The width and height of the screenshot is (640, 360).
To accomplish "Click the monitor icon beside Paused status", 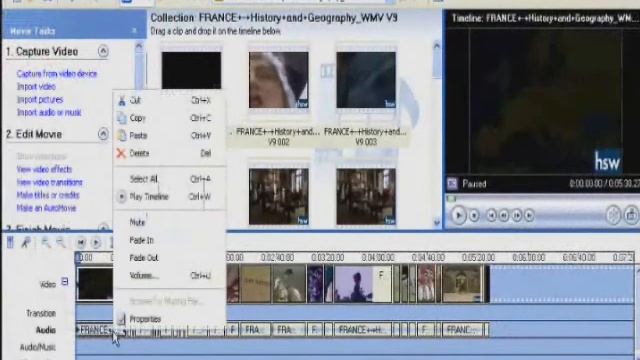I will [452, 184].
